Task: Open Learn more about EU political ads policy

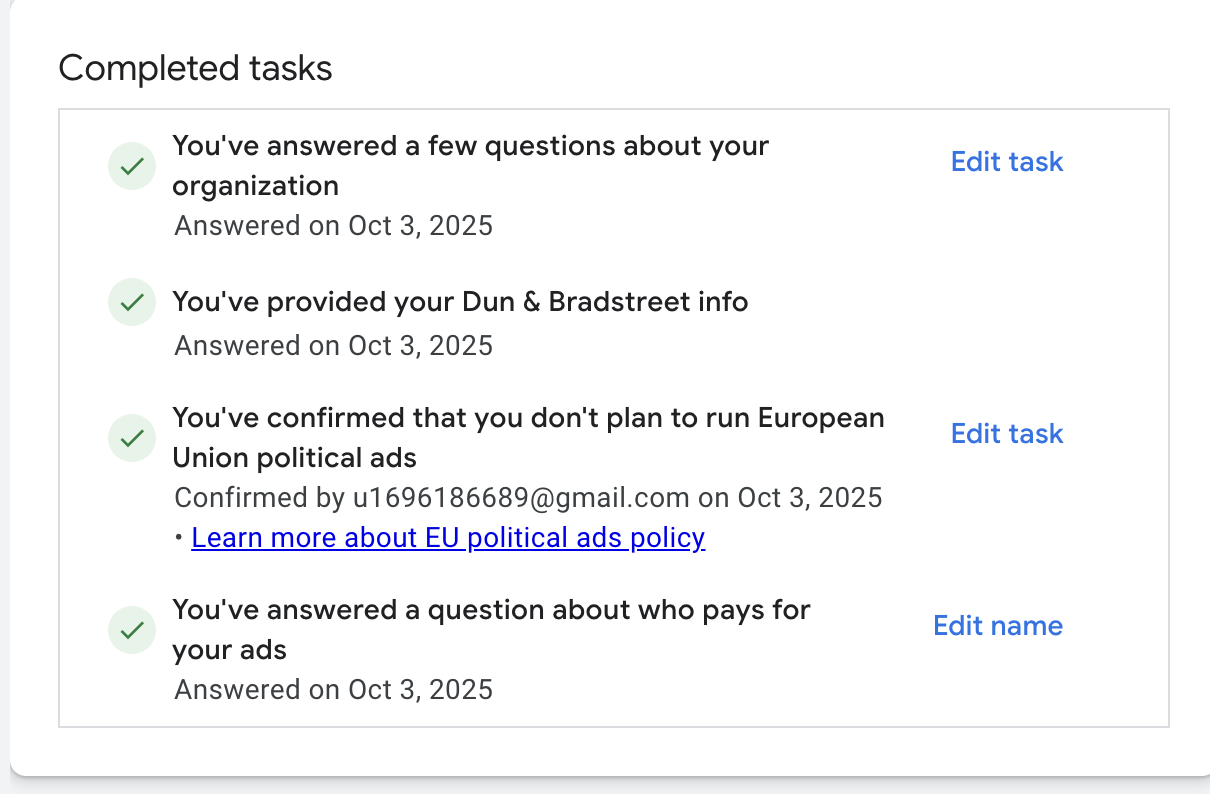Action: coord(448,538)
